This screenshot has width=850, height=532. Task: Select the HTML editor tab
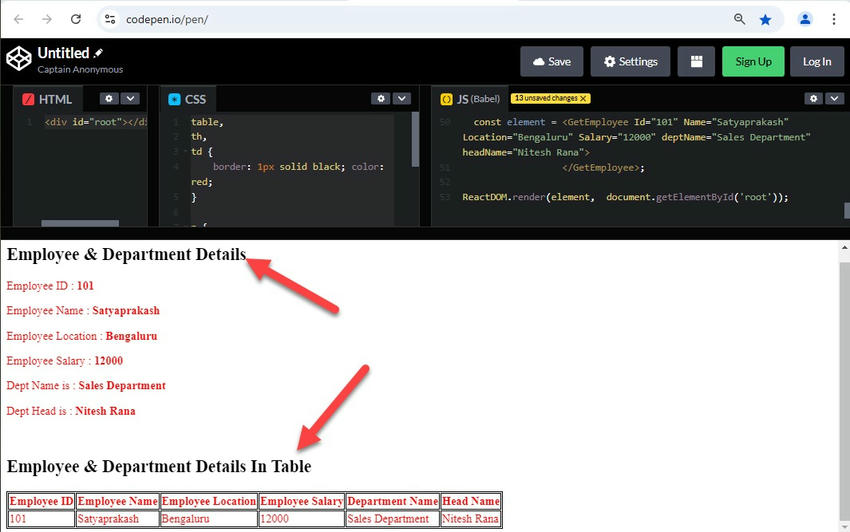click(48, 99)
